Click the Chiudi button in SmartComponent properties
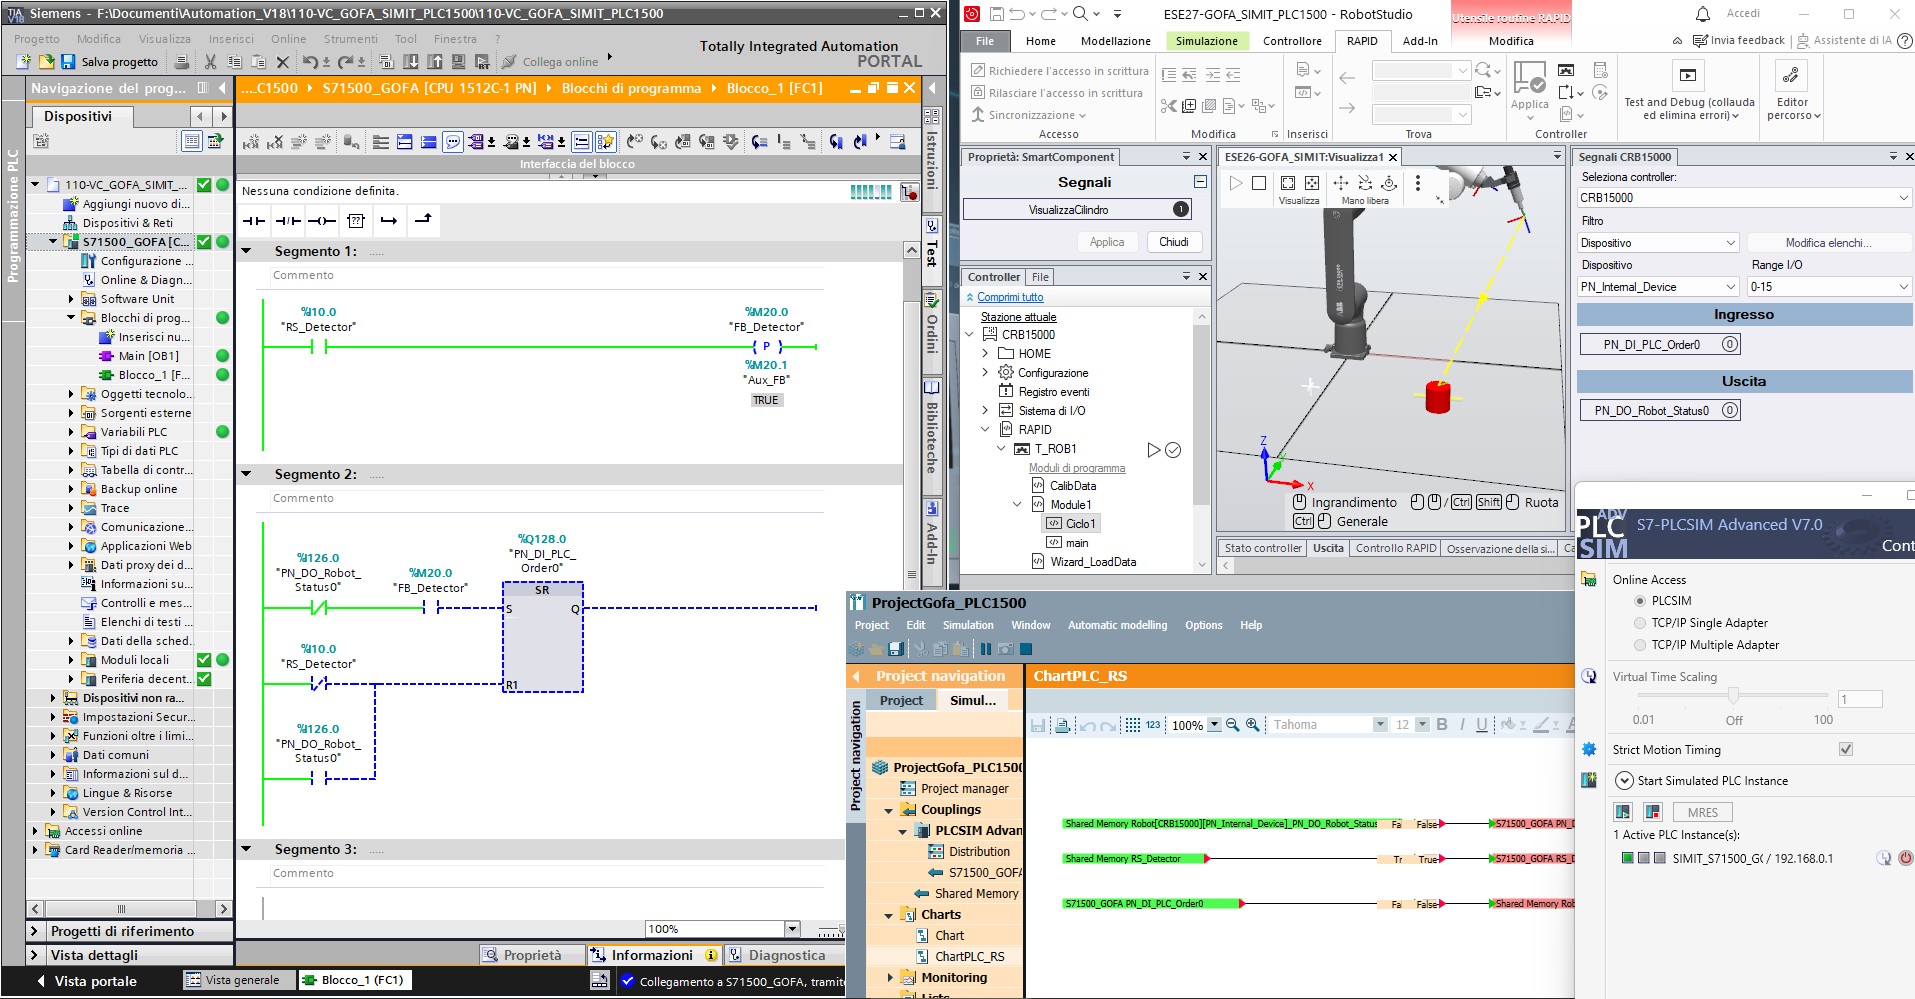Viewport: 1915px width, 999px height. (1173, 242)
